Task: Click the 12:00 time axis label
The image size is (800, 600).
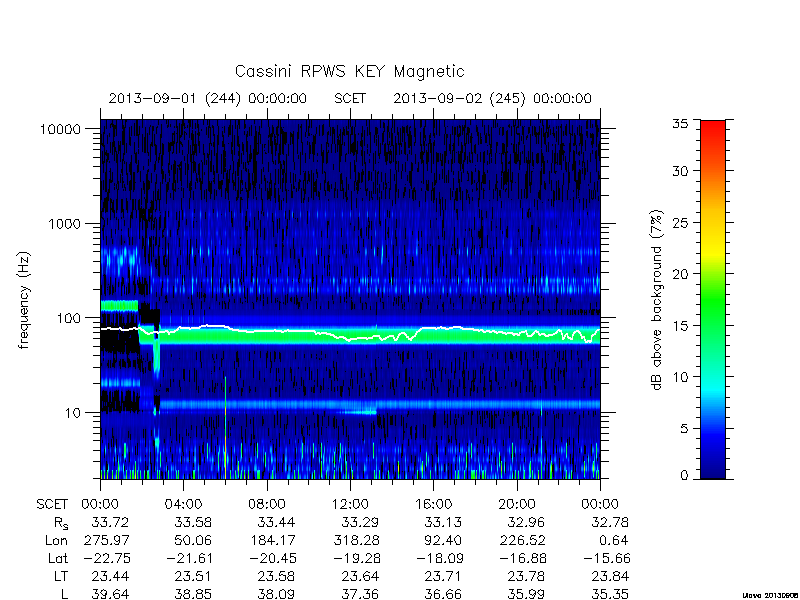Action: coord(350,505)
